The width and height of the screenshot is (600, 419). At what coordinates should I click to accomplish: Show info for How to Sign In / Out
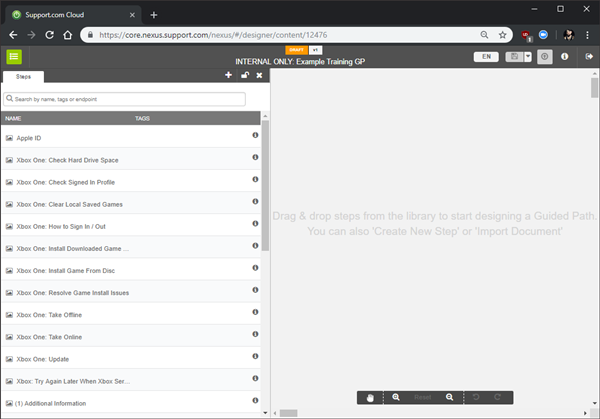coord(255,223)
